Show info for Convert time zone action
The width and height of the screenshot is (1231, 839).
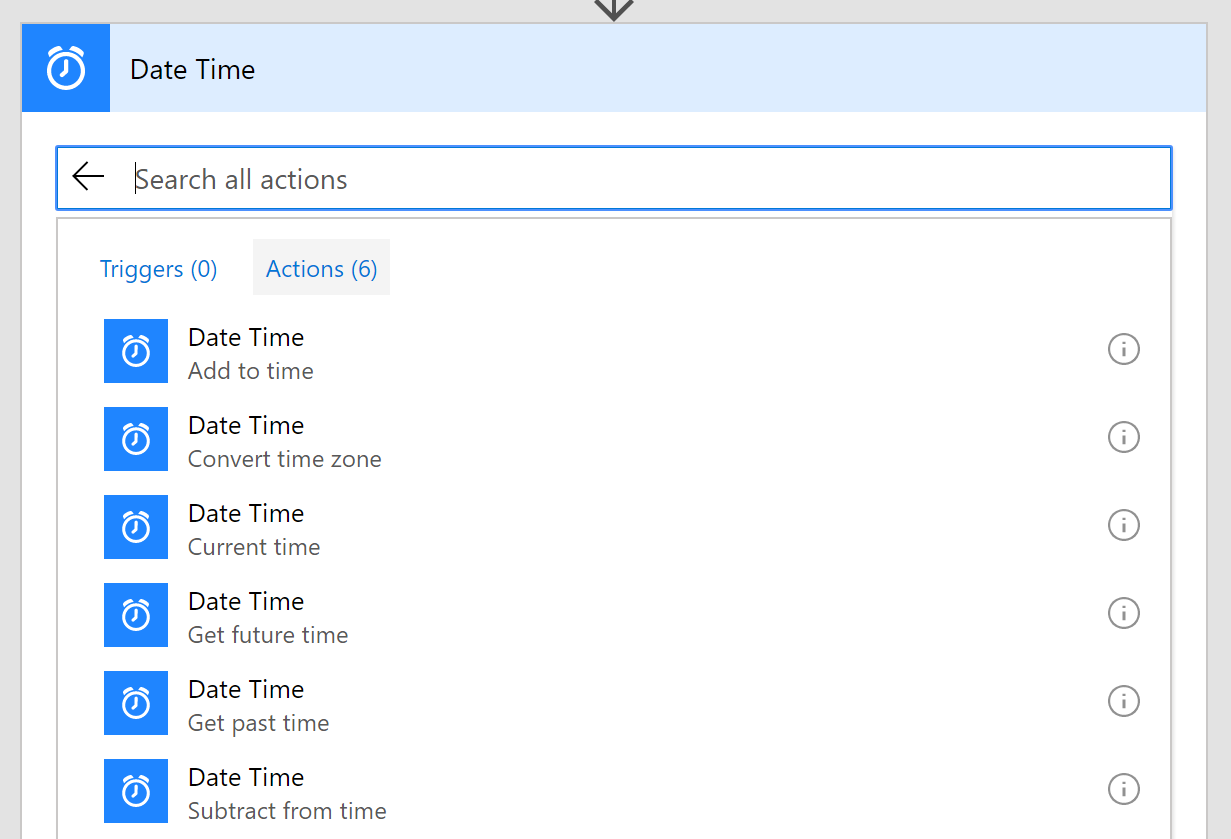click(1124, 437)
